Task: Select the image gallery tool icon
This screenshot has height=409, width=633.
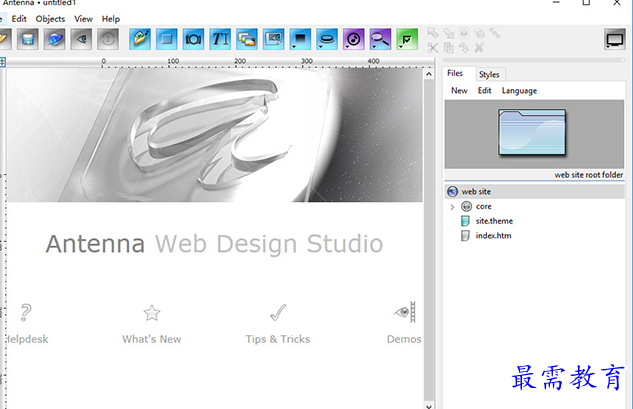Action: click(247, 39)
